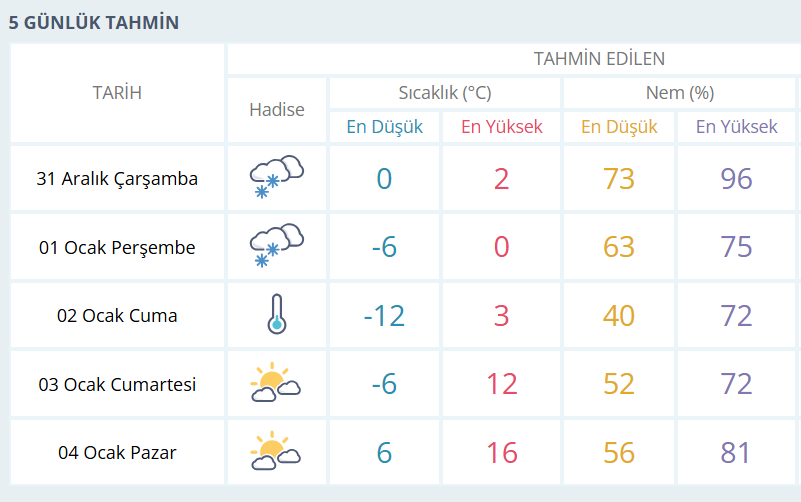This screenshot has width=801, height=502.
Task: Select the 02 Ocak Cuma date cell
Action: pyautogui.click(x=117, y=316)
